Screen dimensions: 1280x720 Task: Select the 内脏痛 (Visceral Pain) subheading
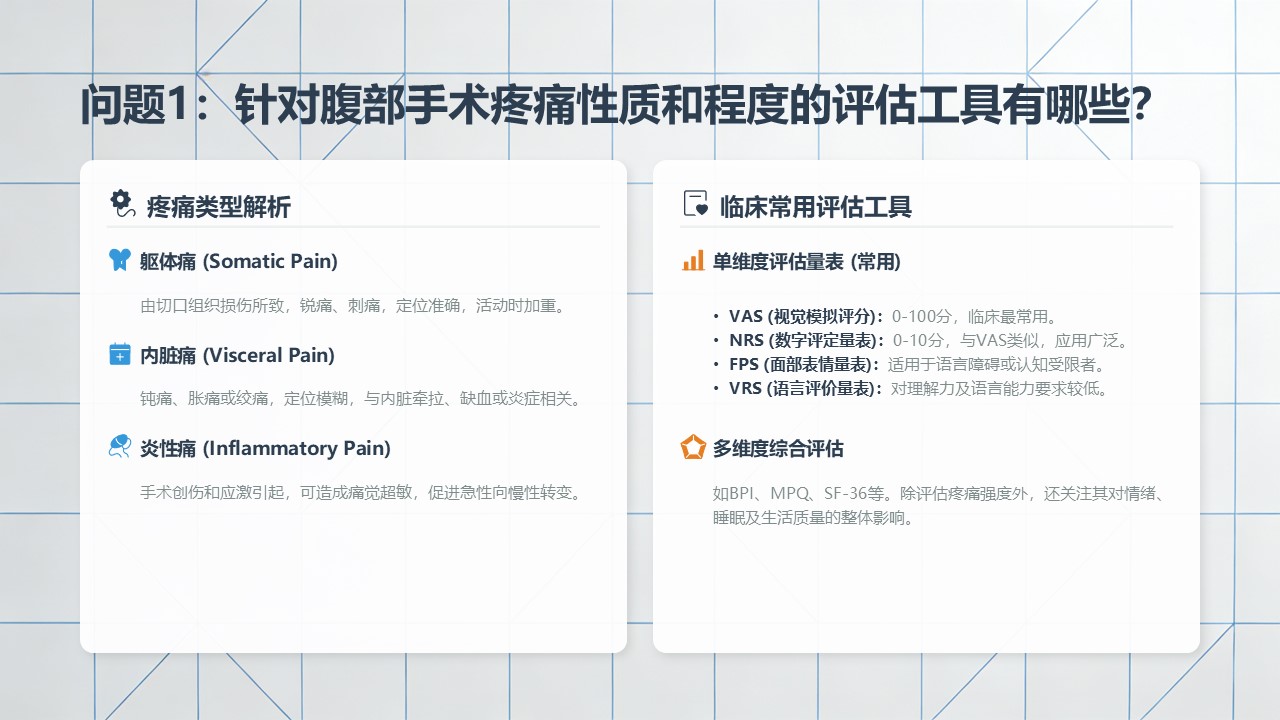click(237, 355)
